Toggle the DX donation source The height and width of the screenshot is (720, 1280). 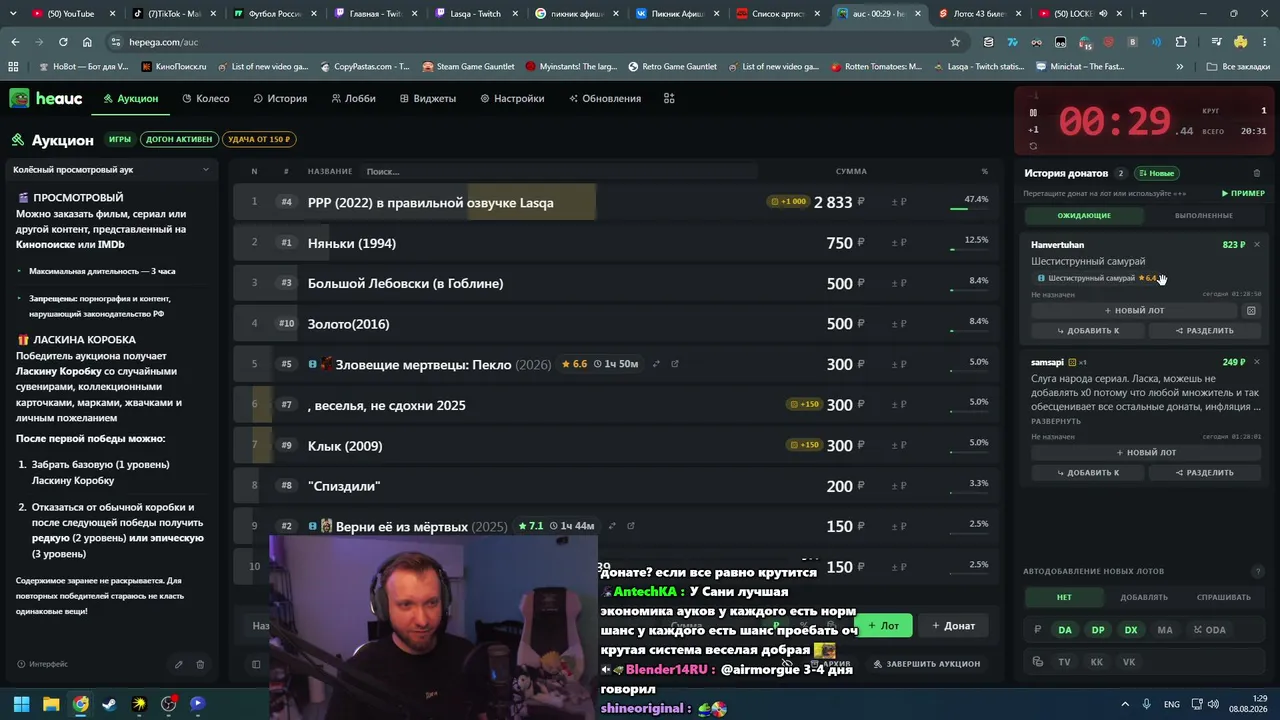pos(1131,630)
